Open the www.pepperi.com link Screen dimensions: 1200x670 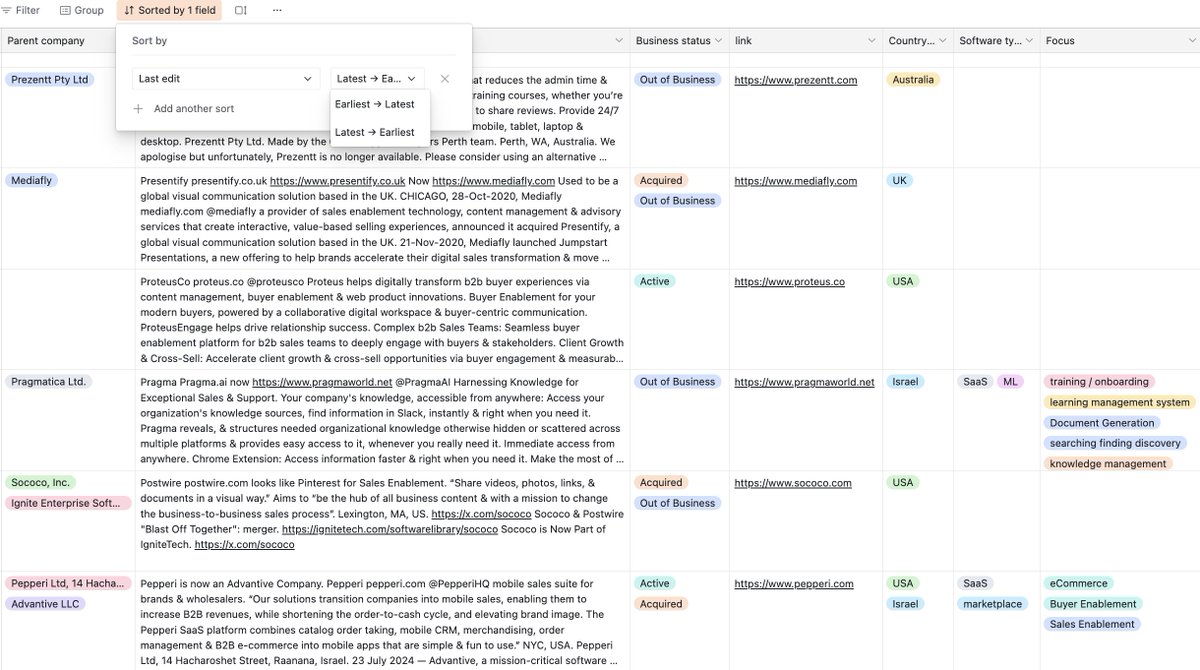794,584
